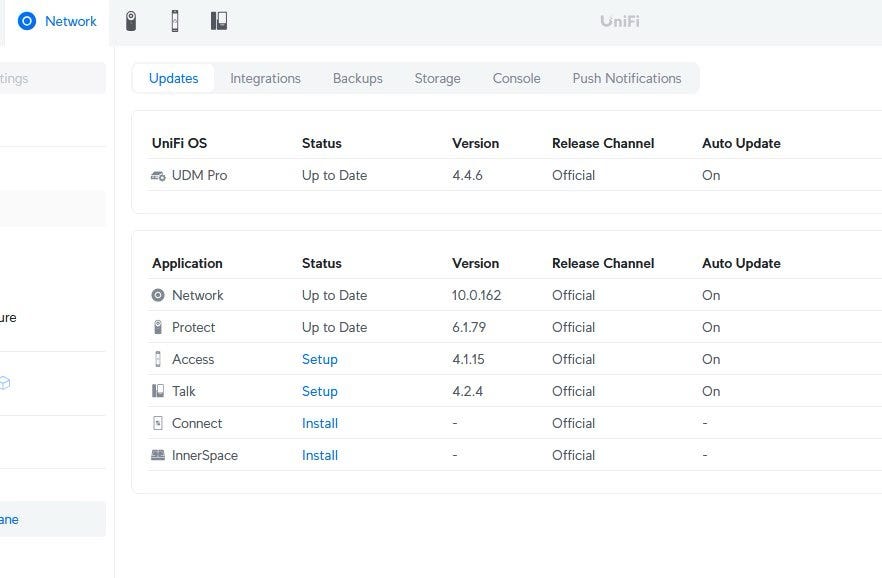Open the Talk app icon in top bar
The height and width of the screenshot is (578, 882).
click(x=219, y=21)
